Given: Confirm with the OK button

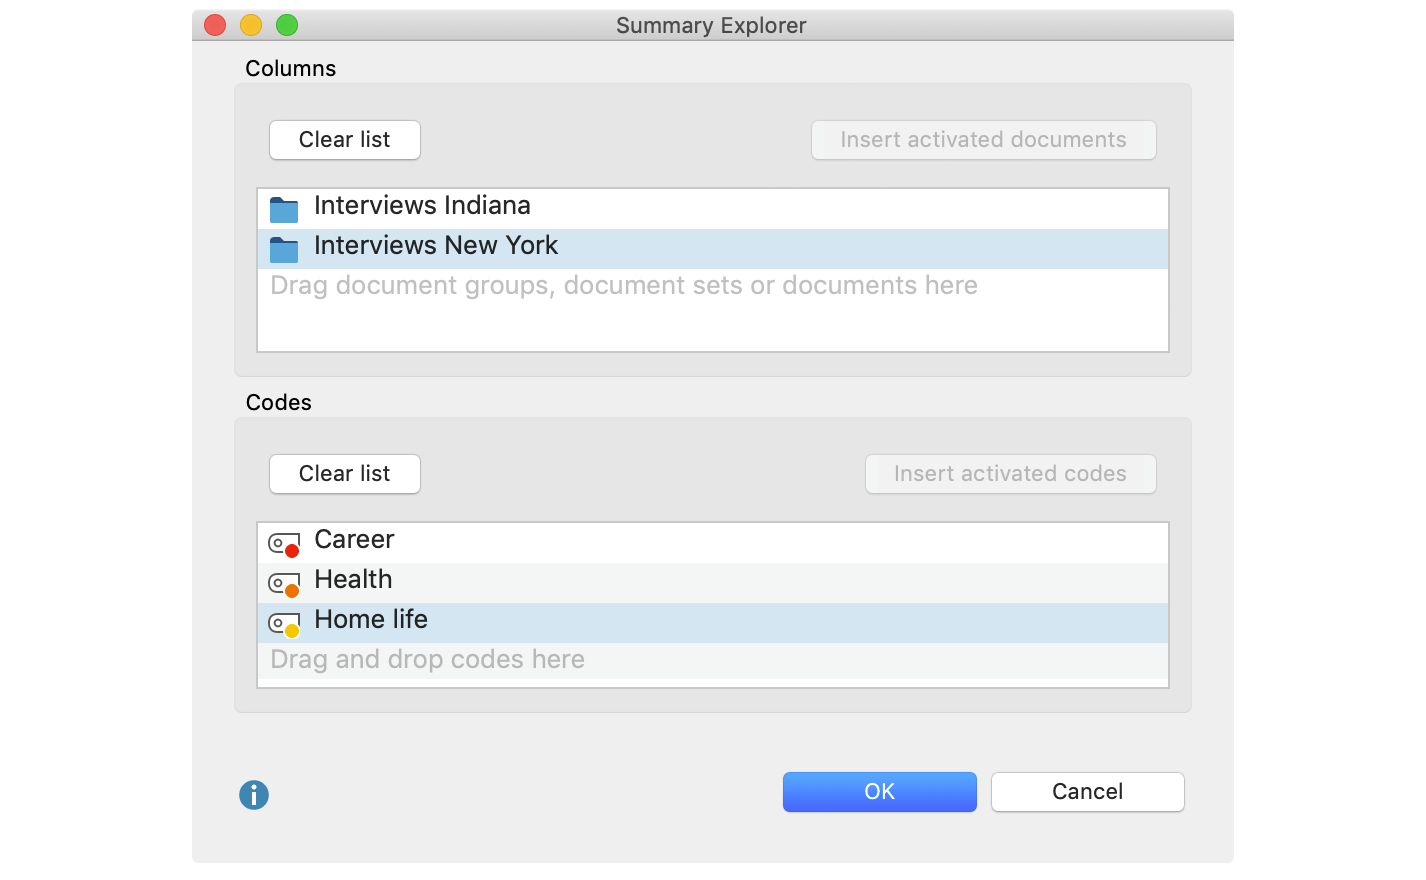Looking at the screenshot, I should point(880,792).
